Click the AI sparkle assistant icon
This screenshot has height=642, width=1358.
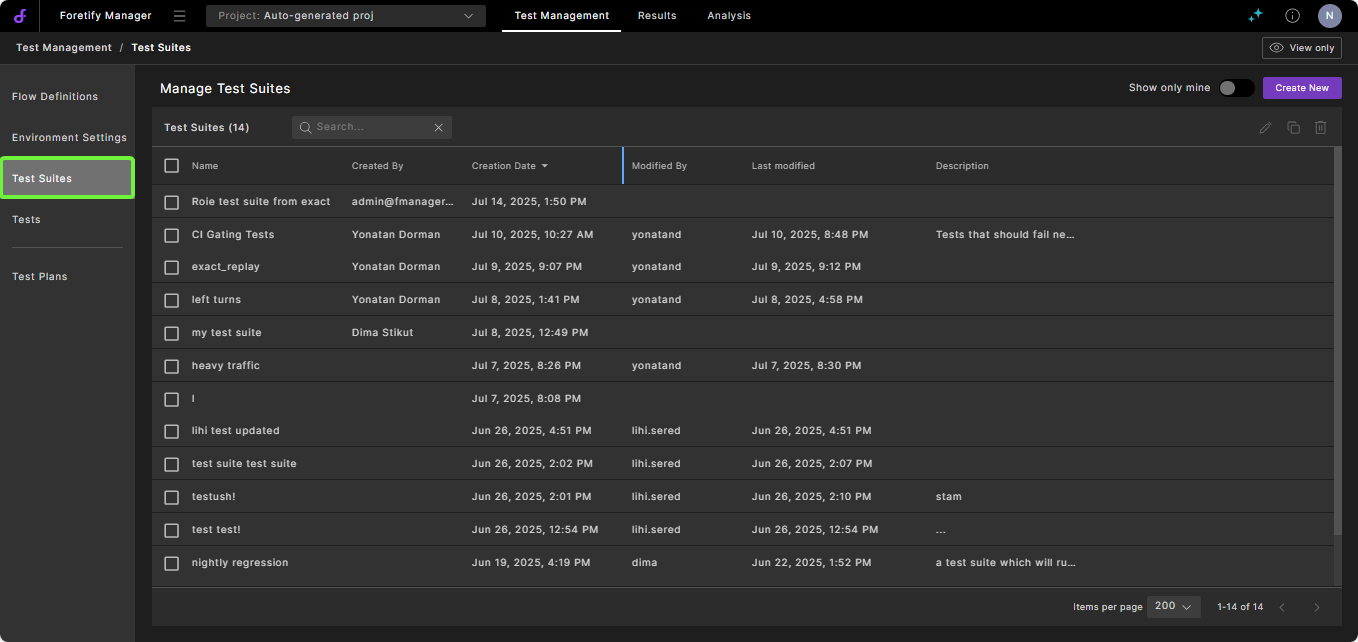coord(1255,16)
